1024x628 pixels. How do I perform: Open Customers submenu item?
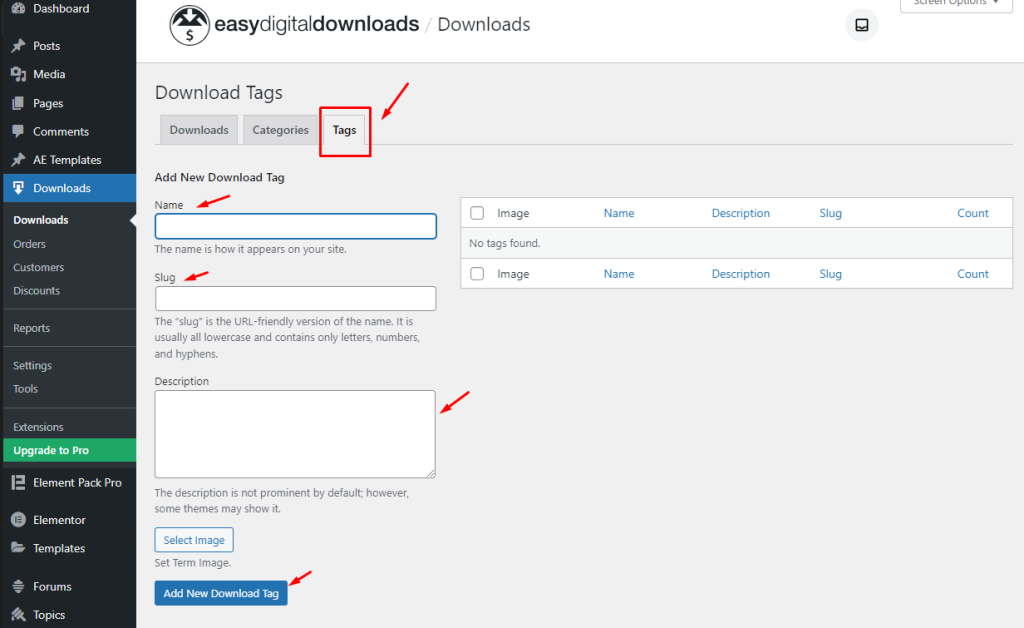(x=39, y=267)
